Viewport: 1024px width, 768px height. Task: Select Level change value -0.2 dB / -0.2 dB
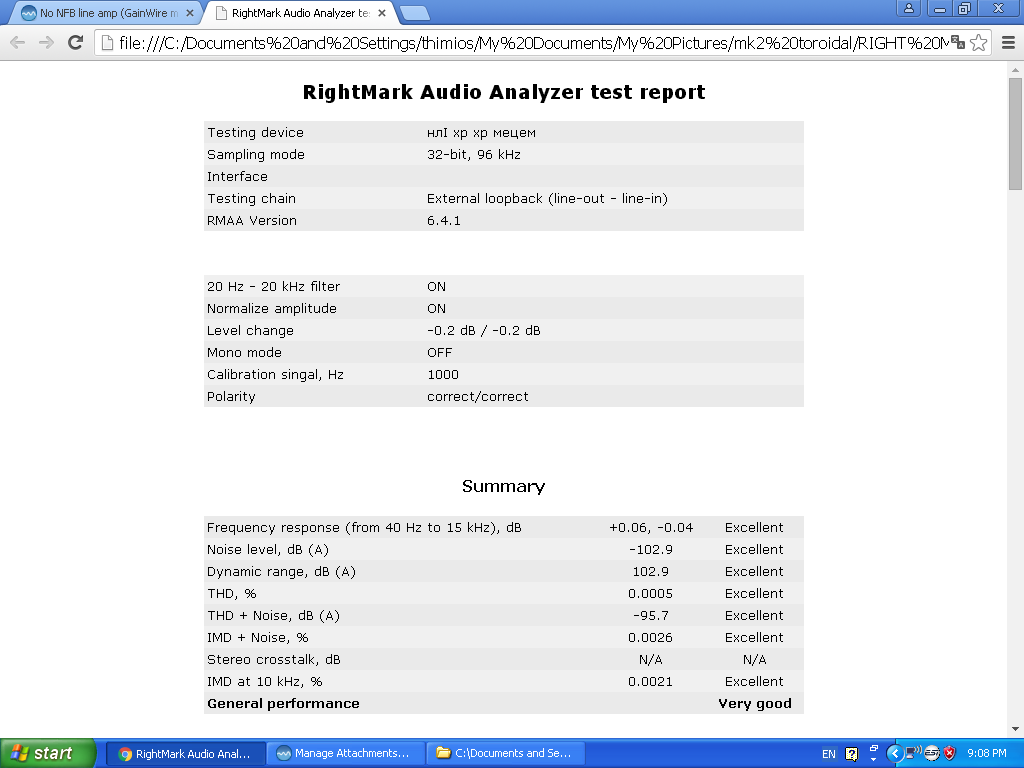(x=483, y=330)
